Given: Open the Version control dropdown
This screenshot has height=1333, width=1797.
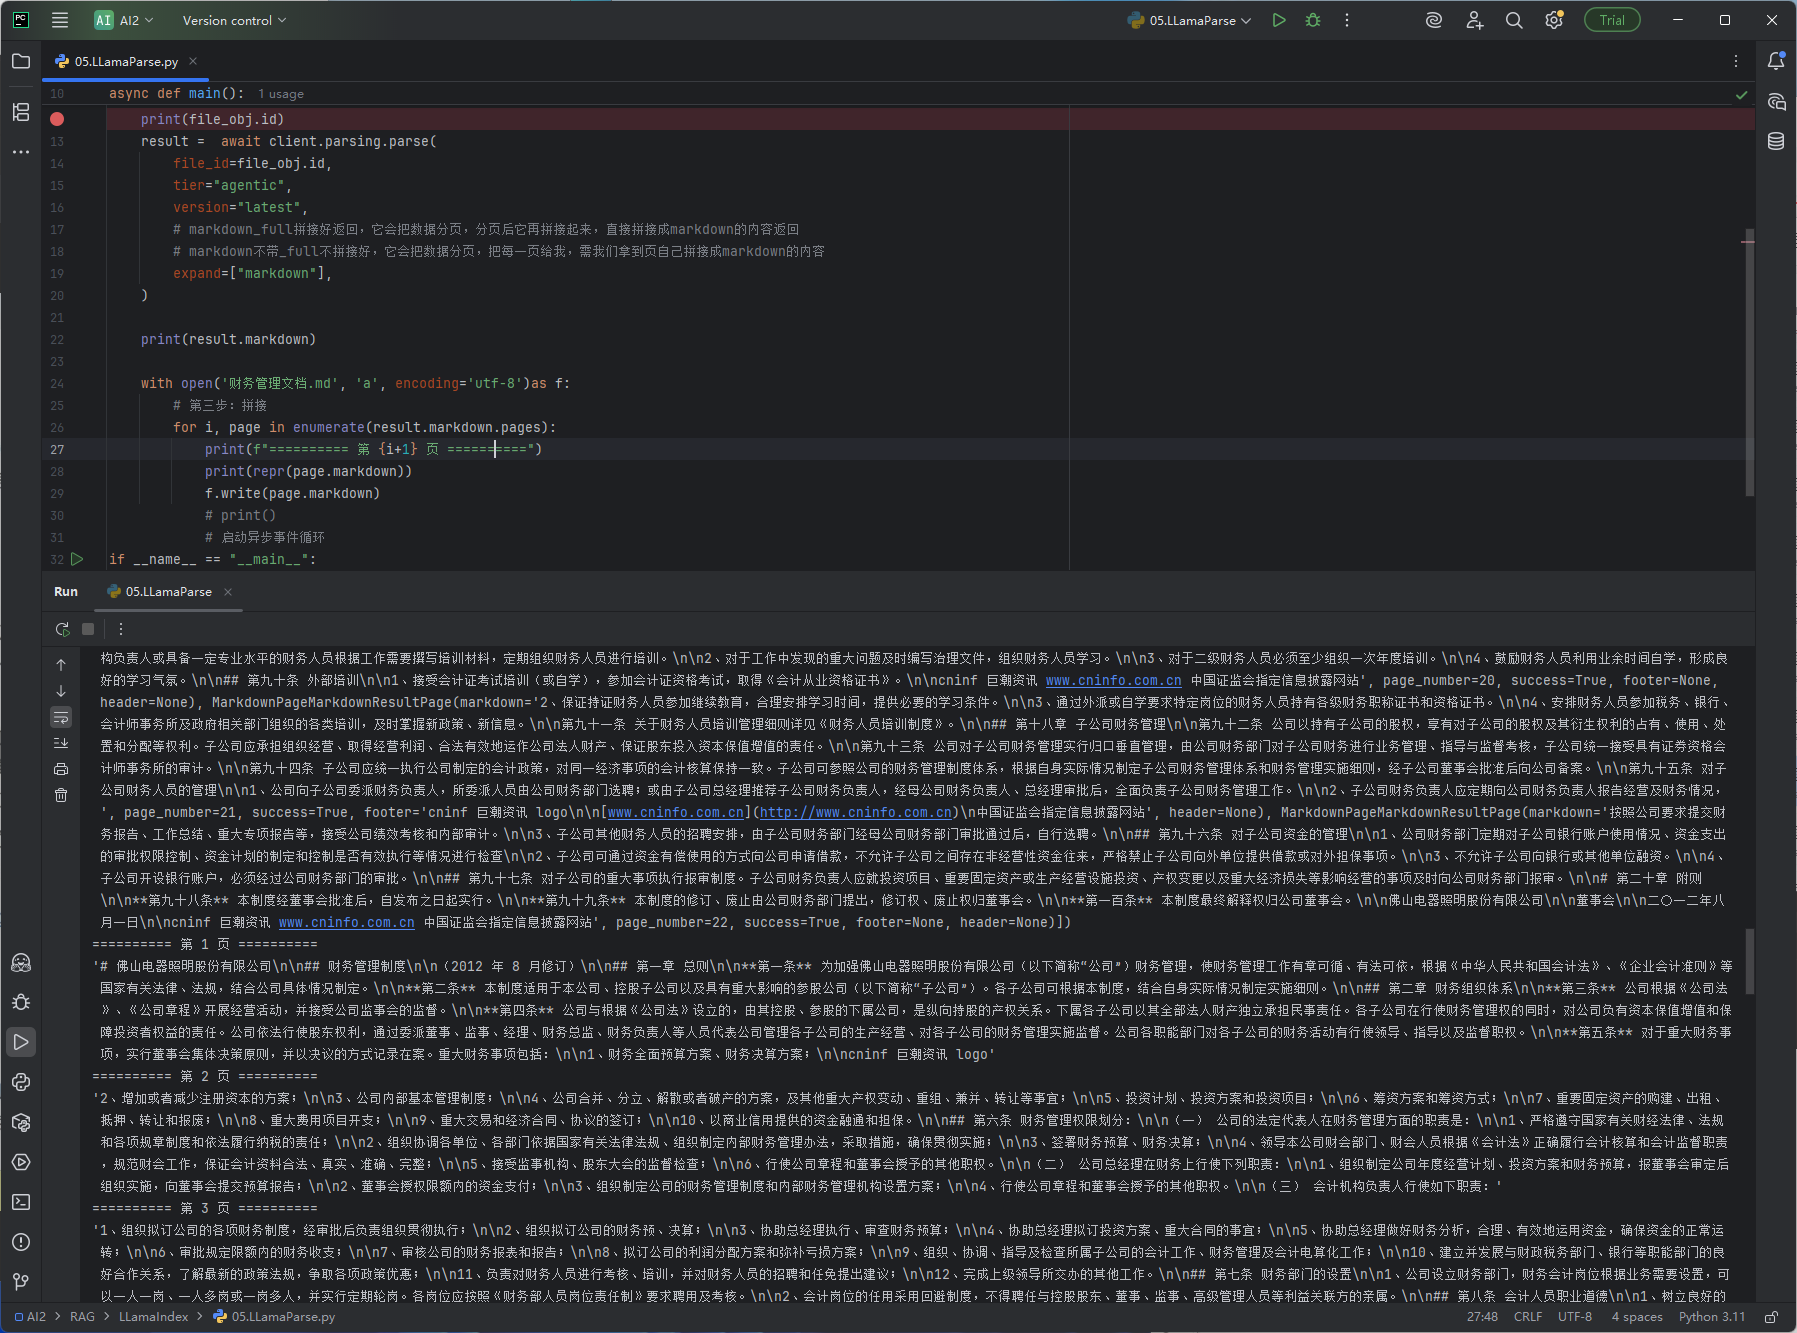Looking at the screenshot, I should coord(234,20).
